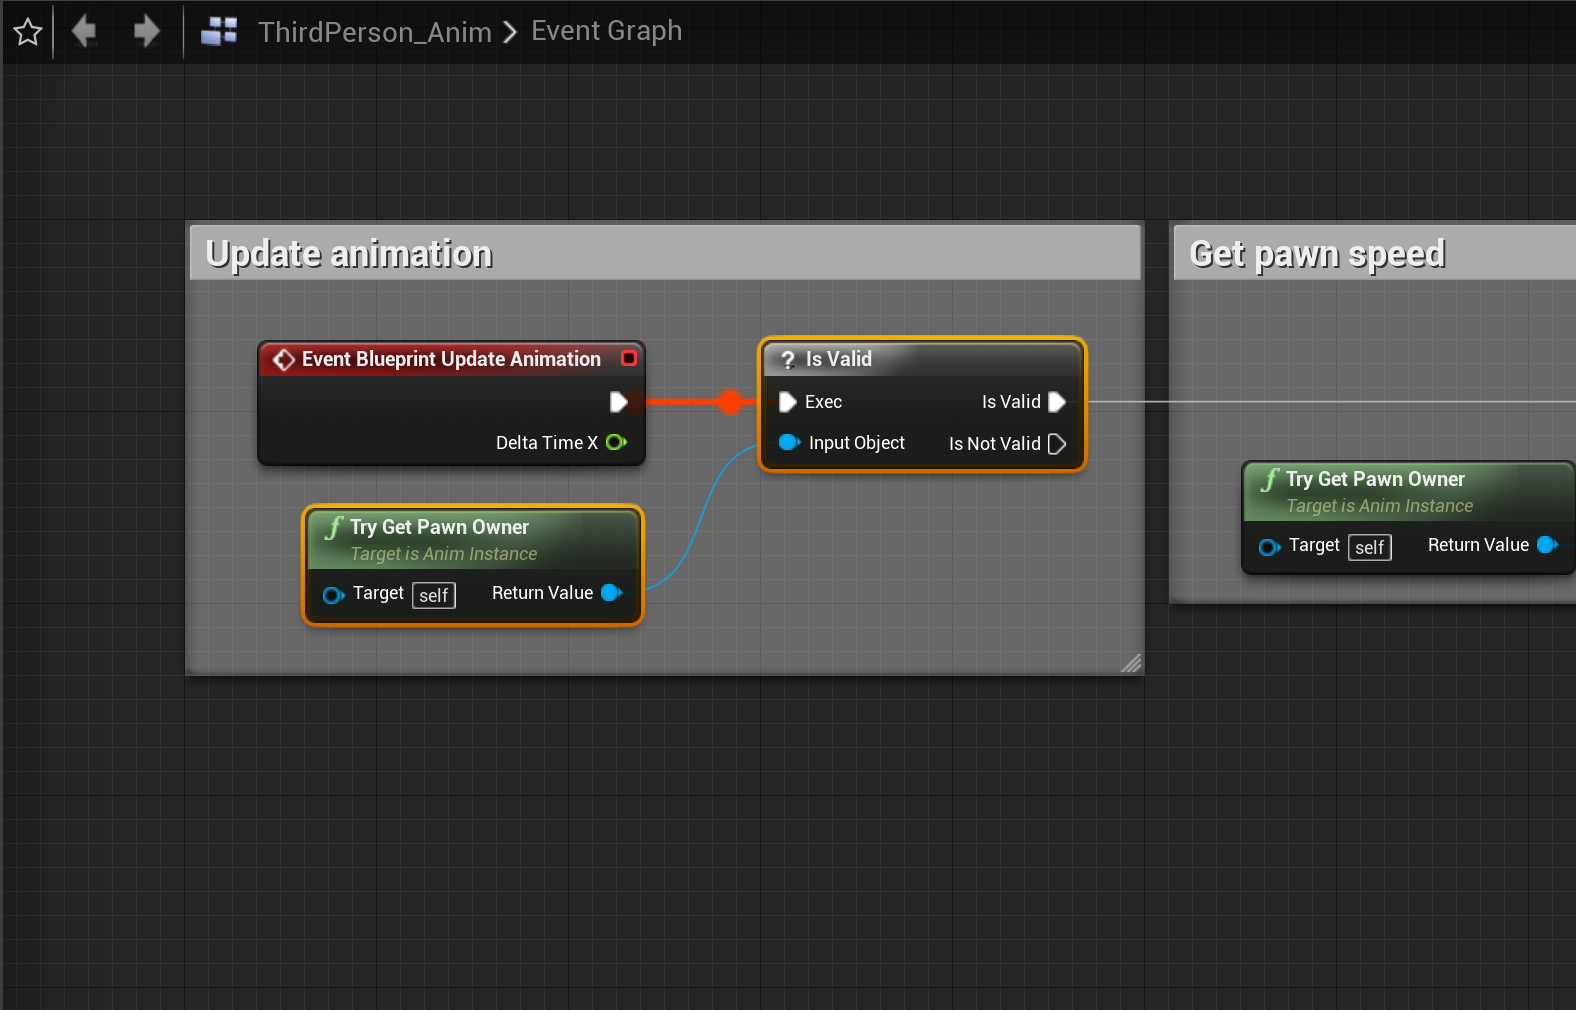Navigate forward with the right arrow
The width and height of the screenshot is (1576, 1010).
pos(146,31)
